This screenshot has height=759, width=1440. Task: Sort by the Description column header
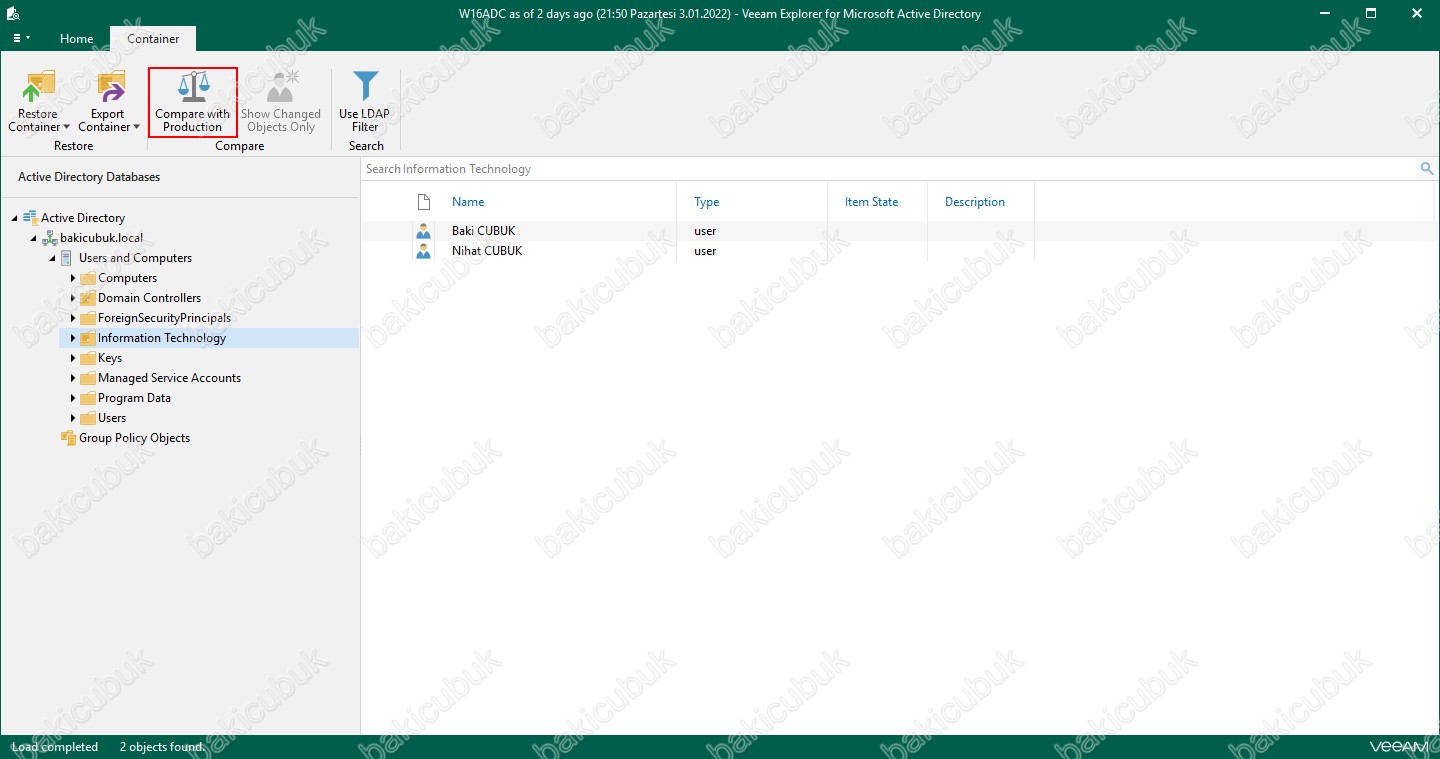(975, 202)
